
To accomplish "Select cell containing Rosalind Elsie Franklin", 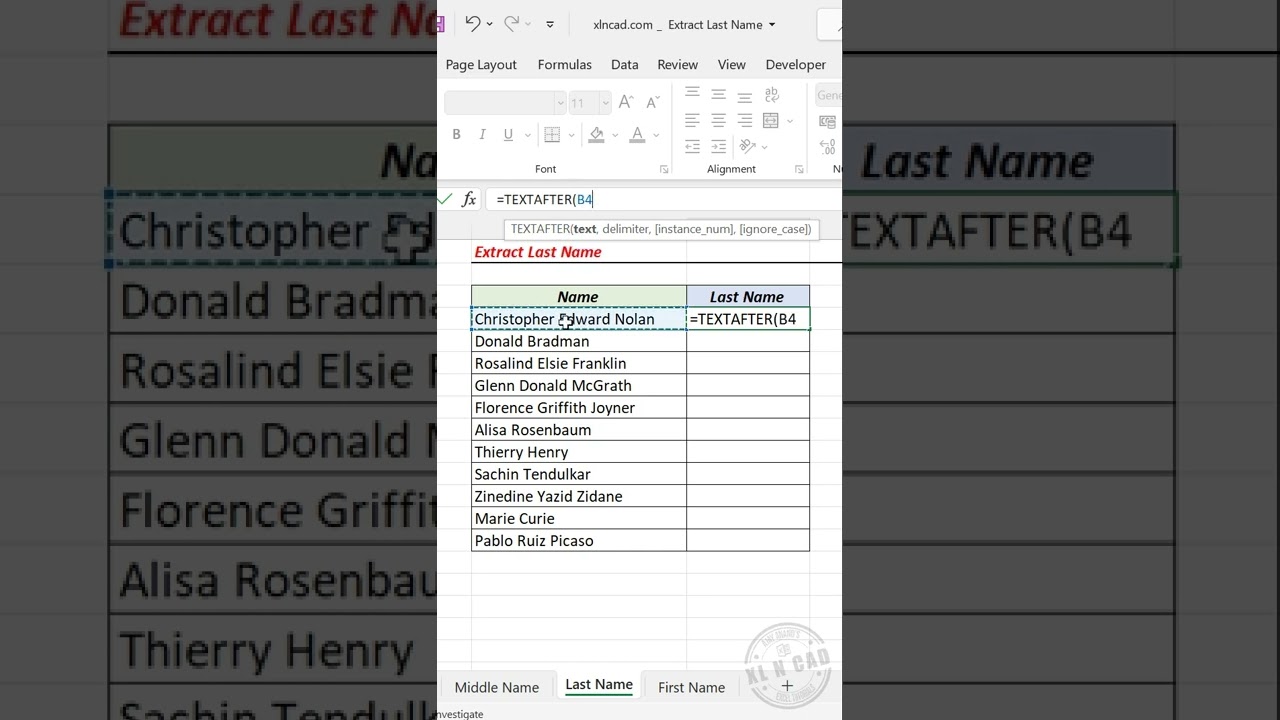I will point(579,363).
